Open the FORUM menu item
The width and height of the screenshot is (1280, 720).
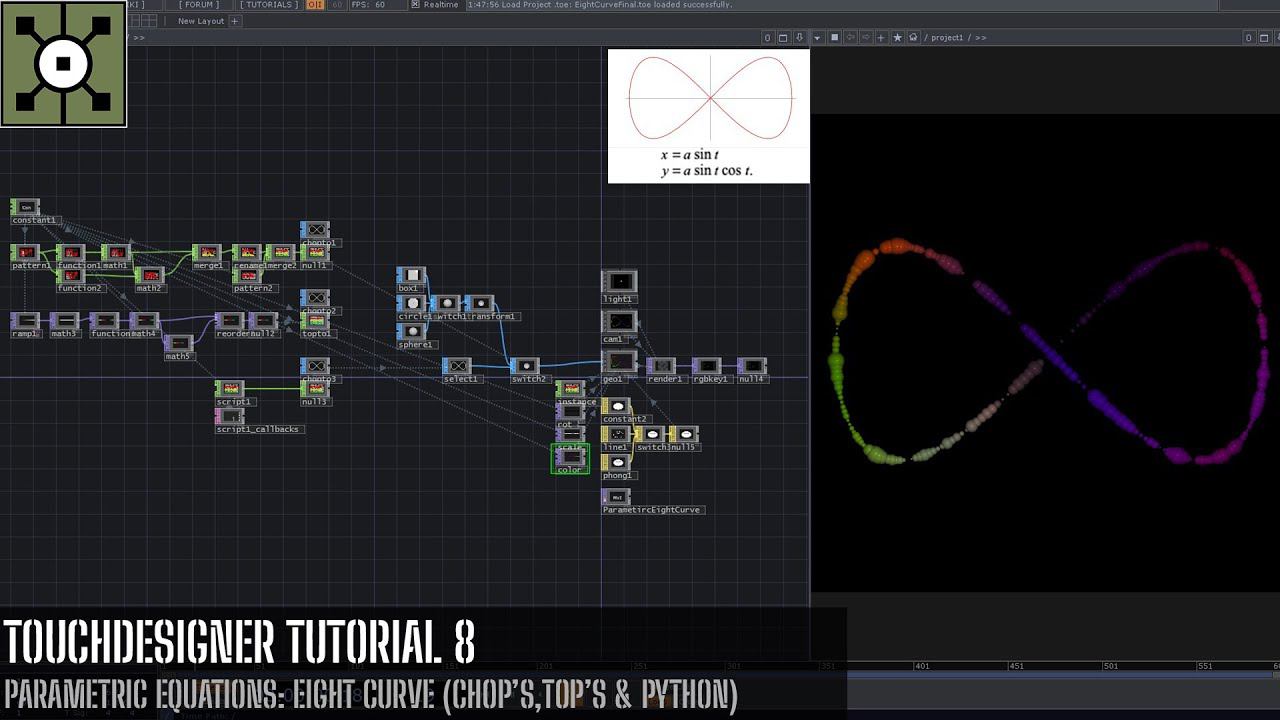pos(199,5)
